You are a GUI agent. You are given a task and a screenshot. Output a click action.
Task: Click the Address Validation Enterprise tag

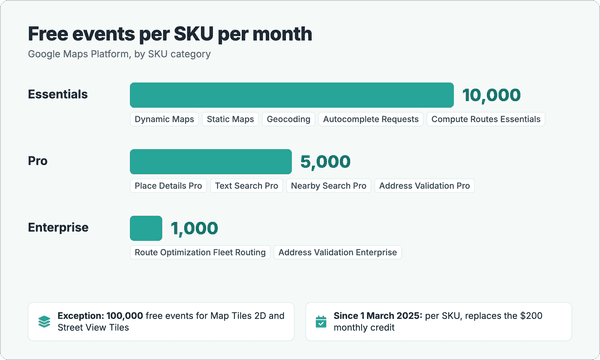point(338,252)
